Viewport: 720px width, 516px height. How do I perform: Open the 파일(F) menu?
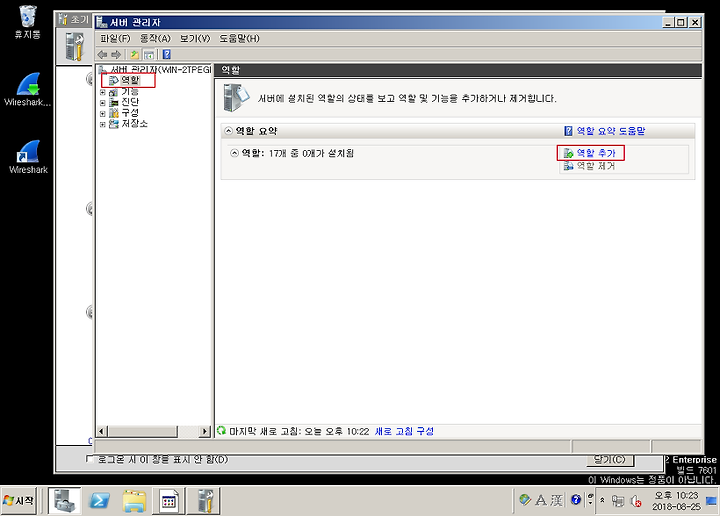[115, 39]
